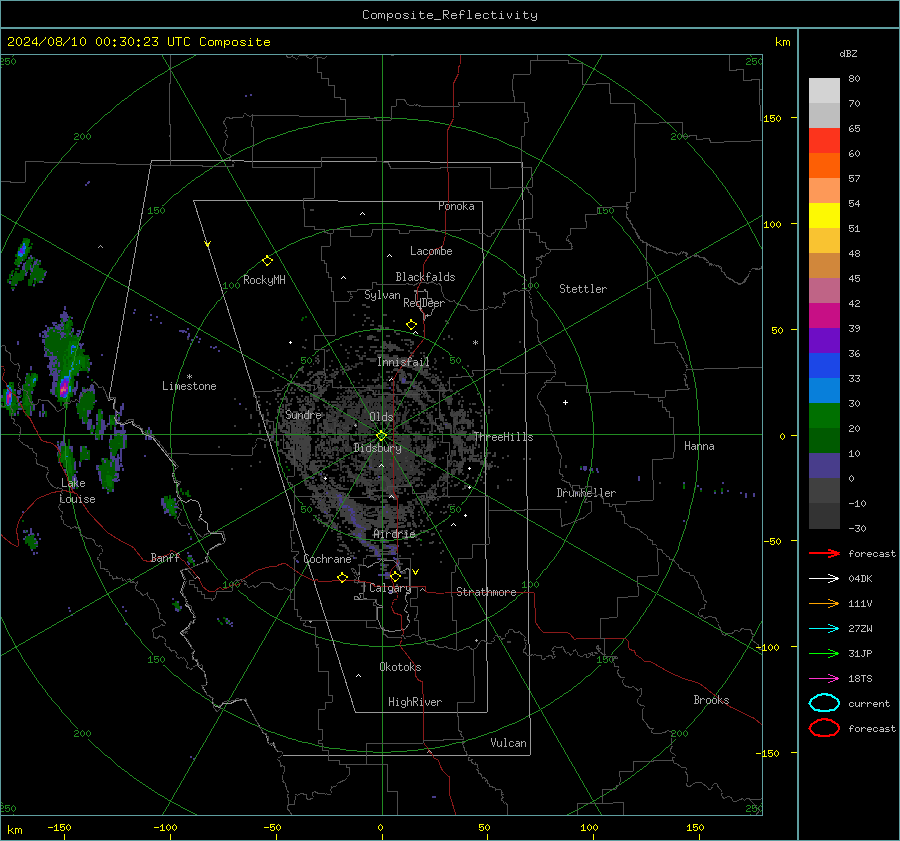
Task: Click the yellow diamond marker below Cochrane
Action: pyautogui.click(x=342, y=577)
